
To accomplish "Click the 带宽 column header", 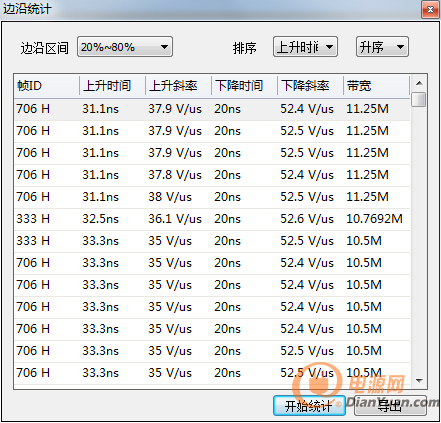I will pos(376,86).
